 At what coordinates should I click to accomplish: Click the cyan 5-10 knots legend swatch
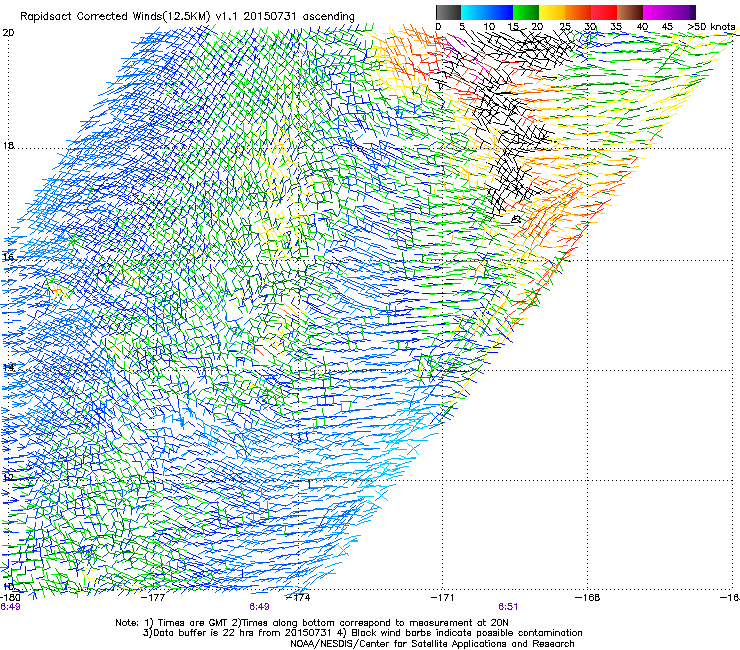tap(474, 12)
